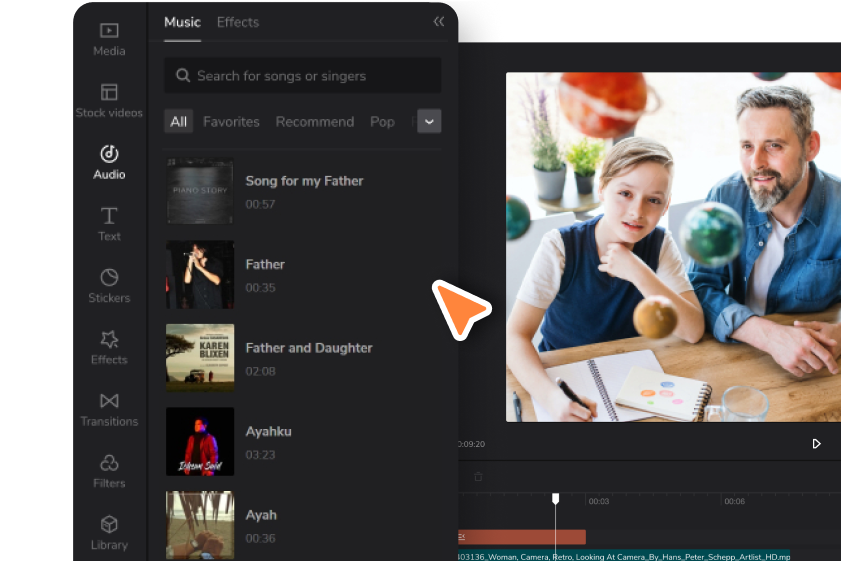Filter songs by Recommend category
Screen dimensions: 841x561
[315, 122]
